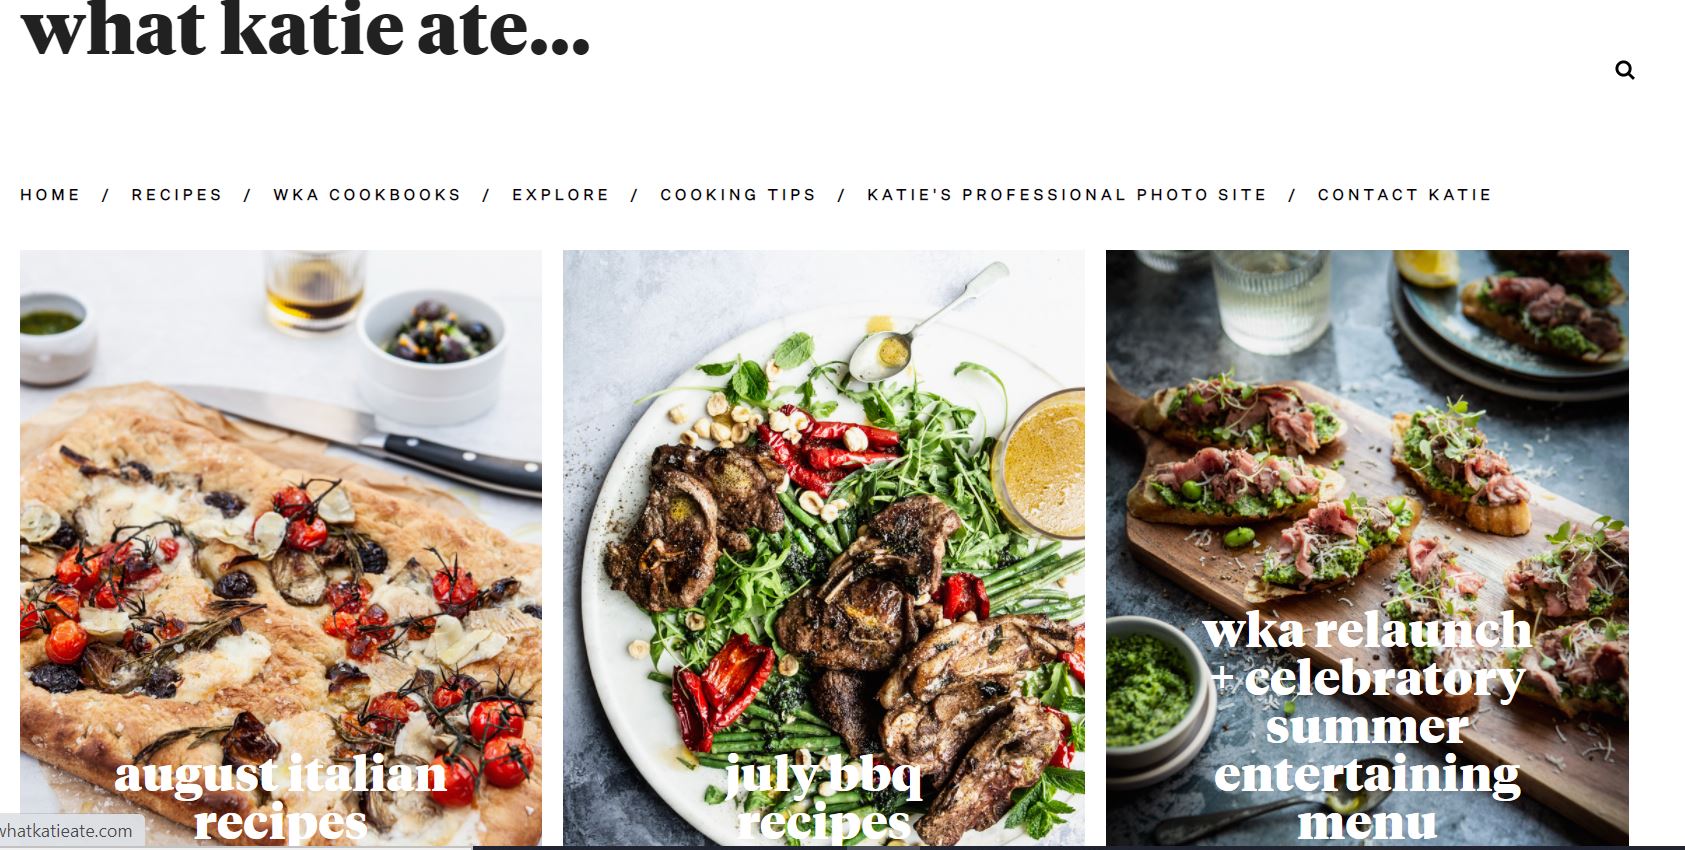
Task: Go to the Home menu item
Action: 50,195
